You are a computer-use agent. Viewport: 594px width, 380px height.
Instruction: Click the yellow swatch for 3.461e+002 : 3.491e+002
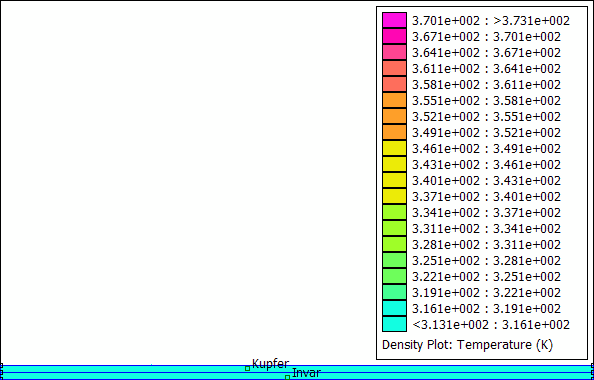(x=394, y=148)
